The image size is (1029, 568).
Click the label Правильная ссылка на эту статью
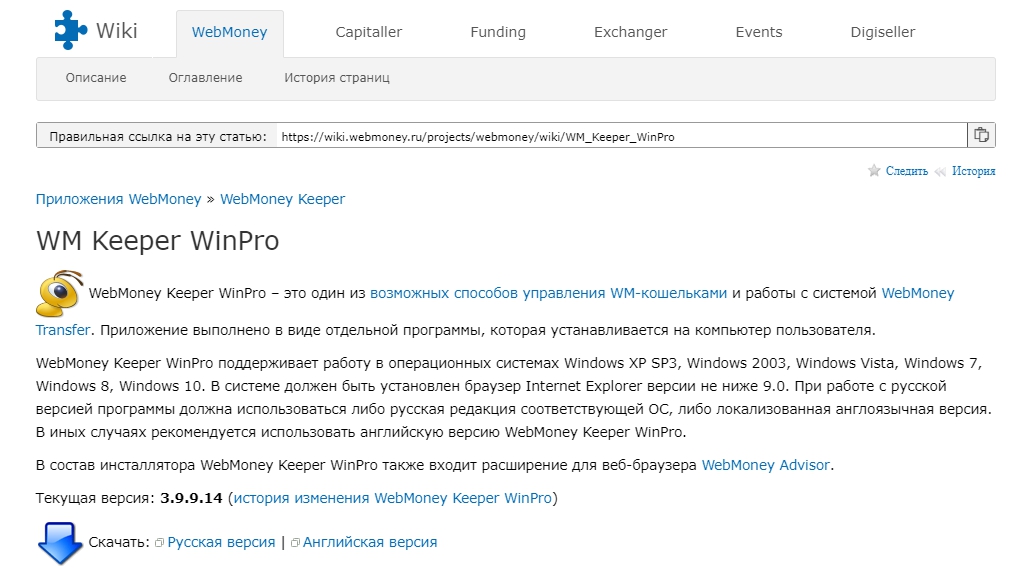(158, 136)
